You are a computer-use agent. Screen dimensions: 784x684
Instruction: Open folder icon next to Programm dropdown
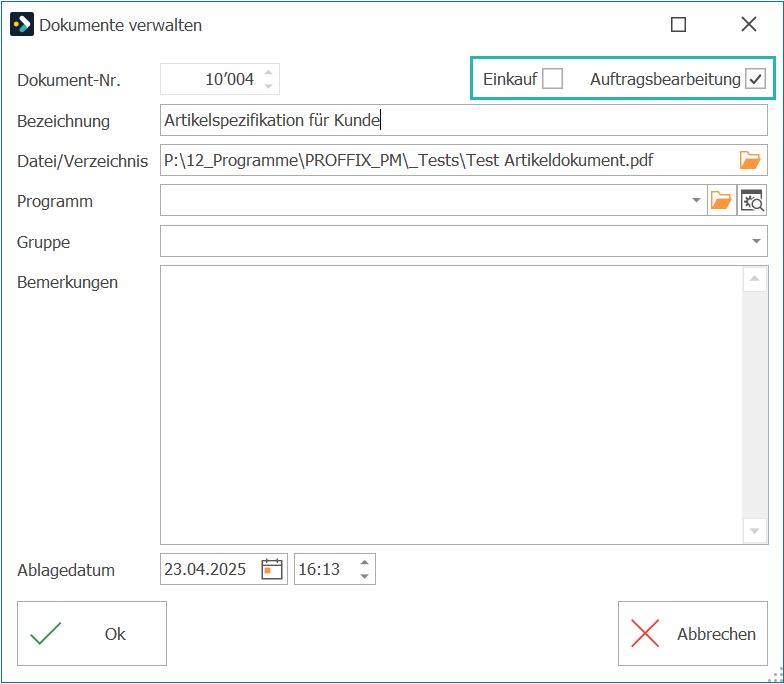[x=721, y=200]
